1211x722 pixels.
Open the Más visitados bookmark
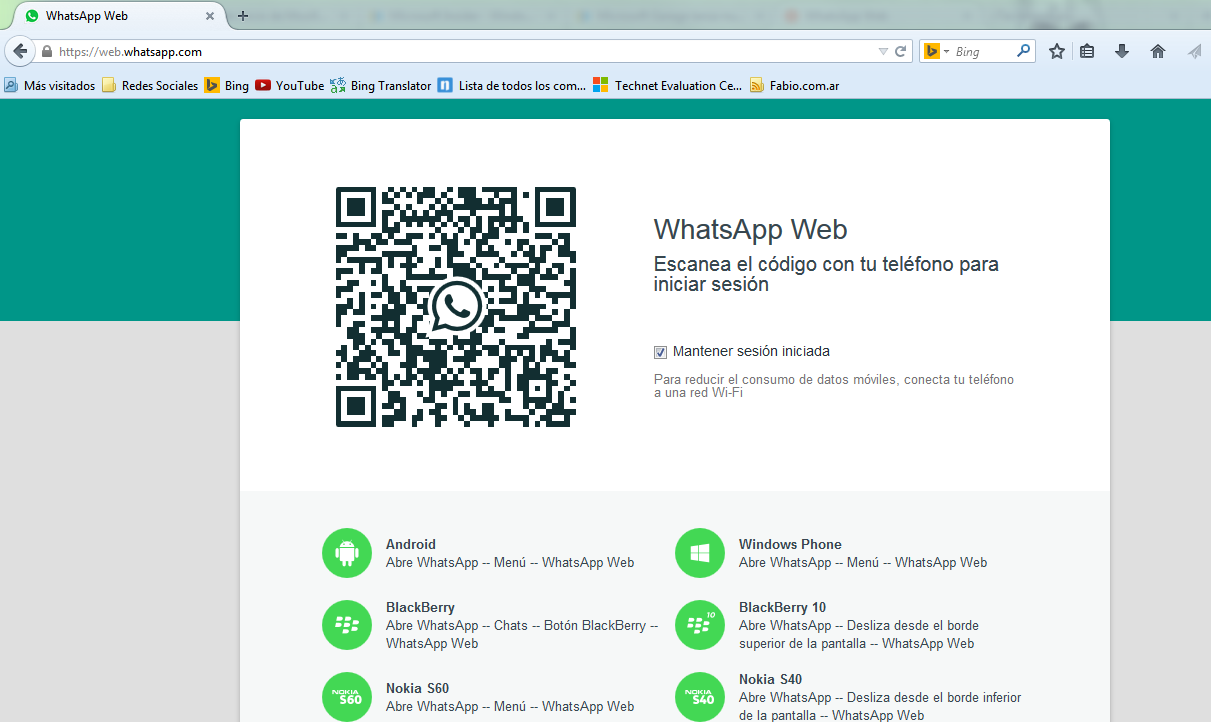50,86
